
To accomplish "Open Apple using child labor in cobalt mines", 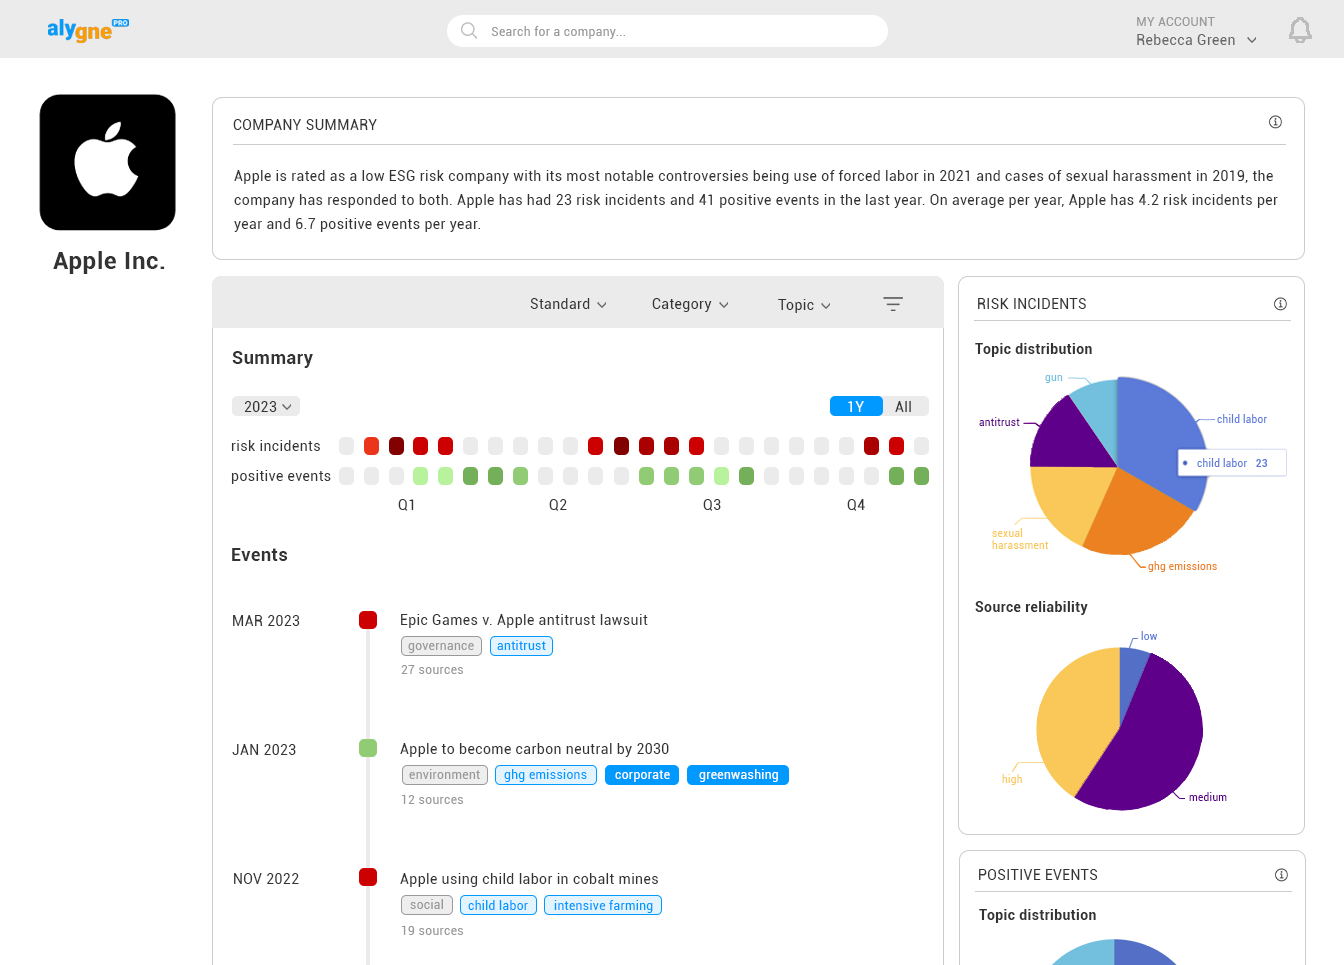I will point(529,879).
